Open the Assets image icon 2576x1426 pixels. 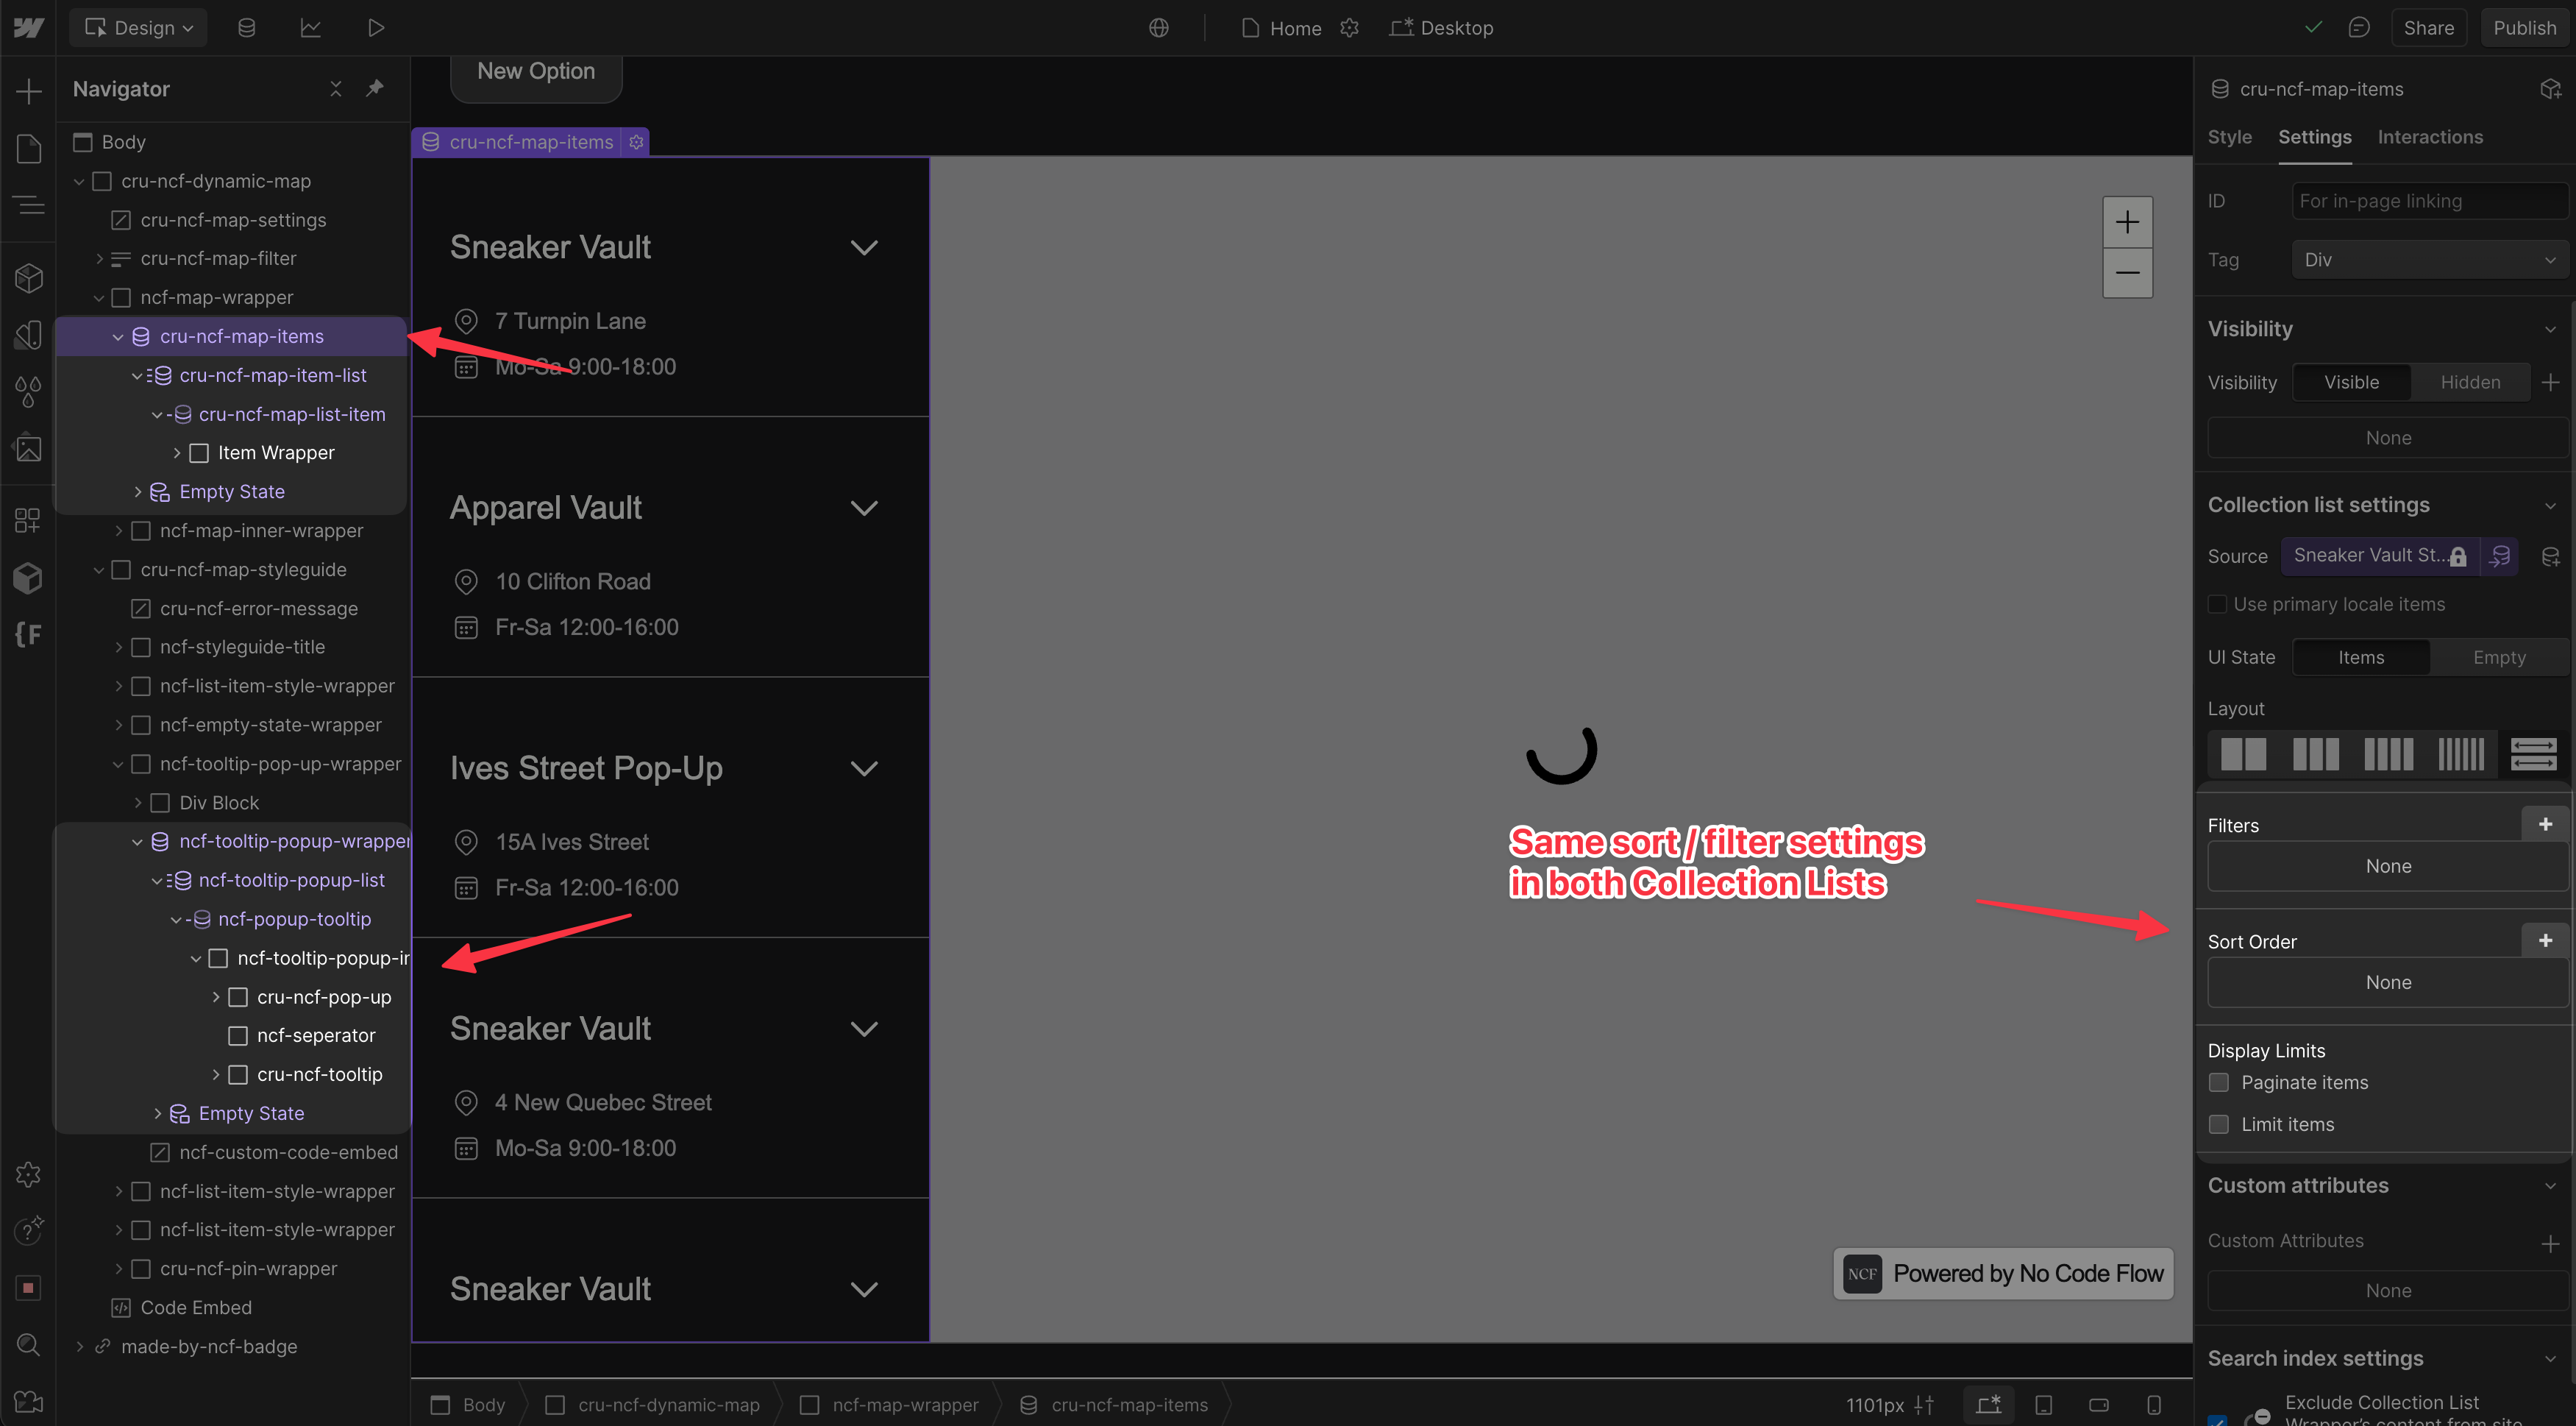point(28,448)
